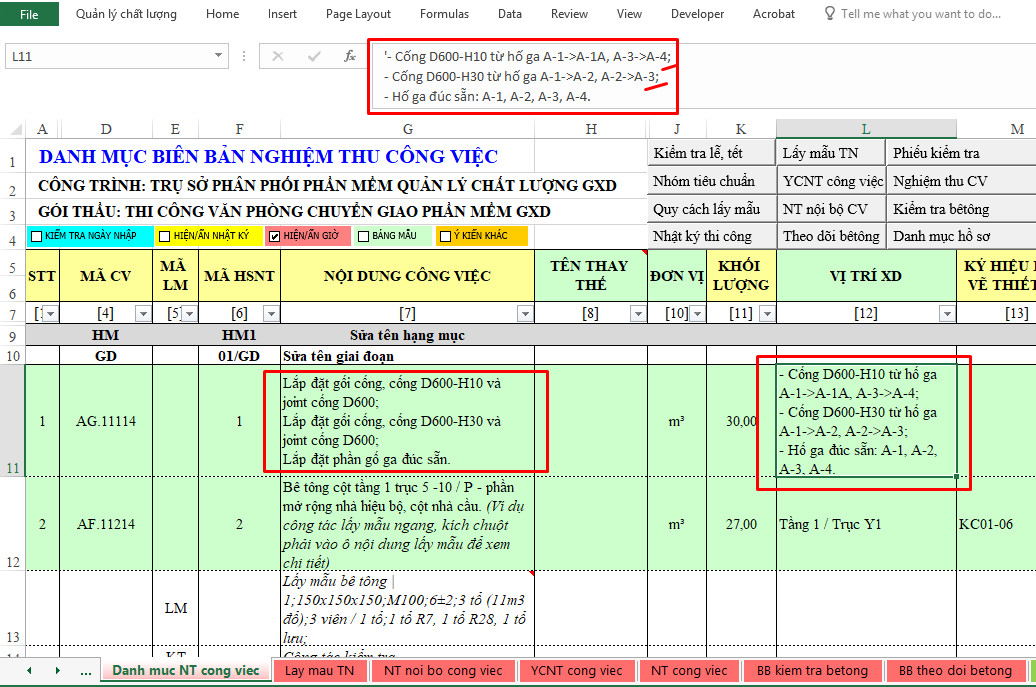This screenshot has width=1036, height=687.
Task: Click the sheet tabs ellipsis button
Action: pyautogui.click(x=85, y=670)
